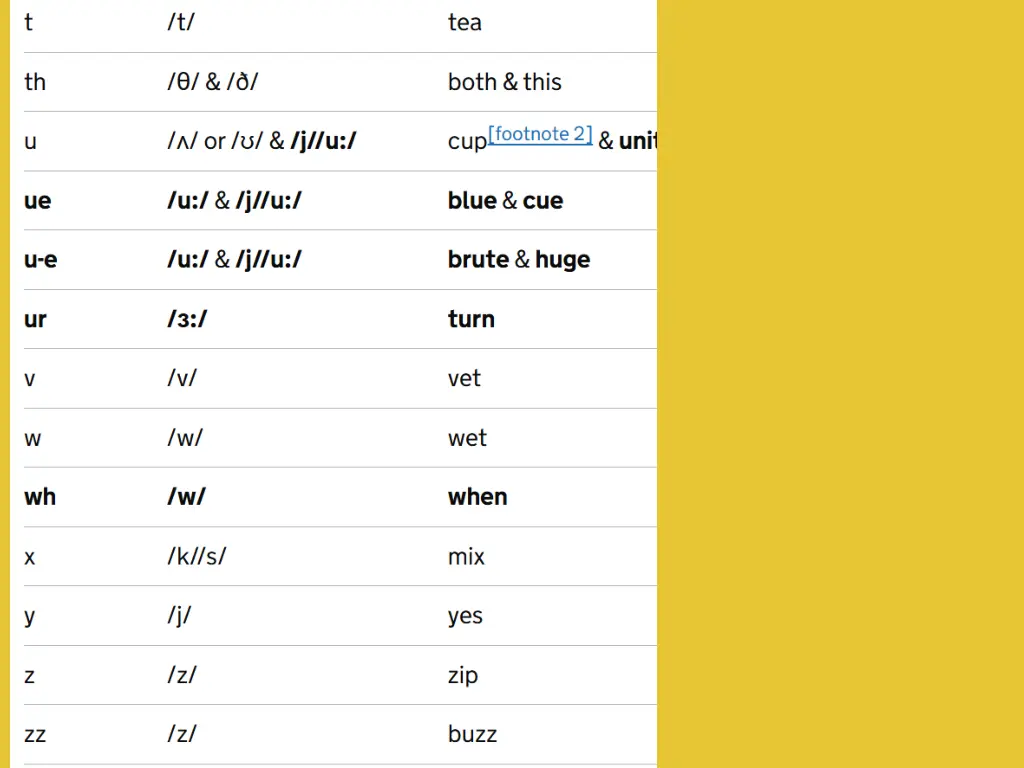Click the bold grapheme 'ue'

(x=38, y=201)
